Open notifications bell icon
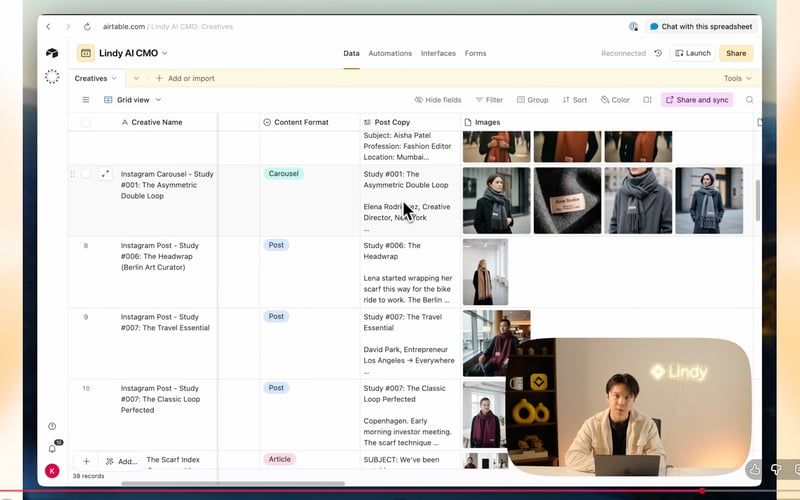Image resolution: width=800 pixels, height=500 pixels. [52, 448]
